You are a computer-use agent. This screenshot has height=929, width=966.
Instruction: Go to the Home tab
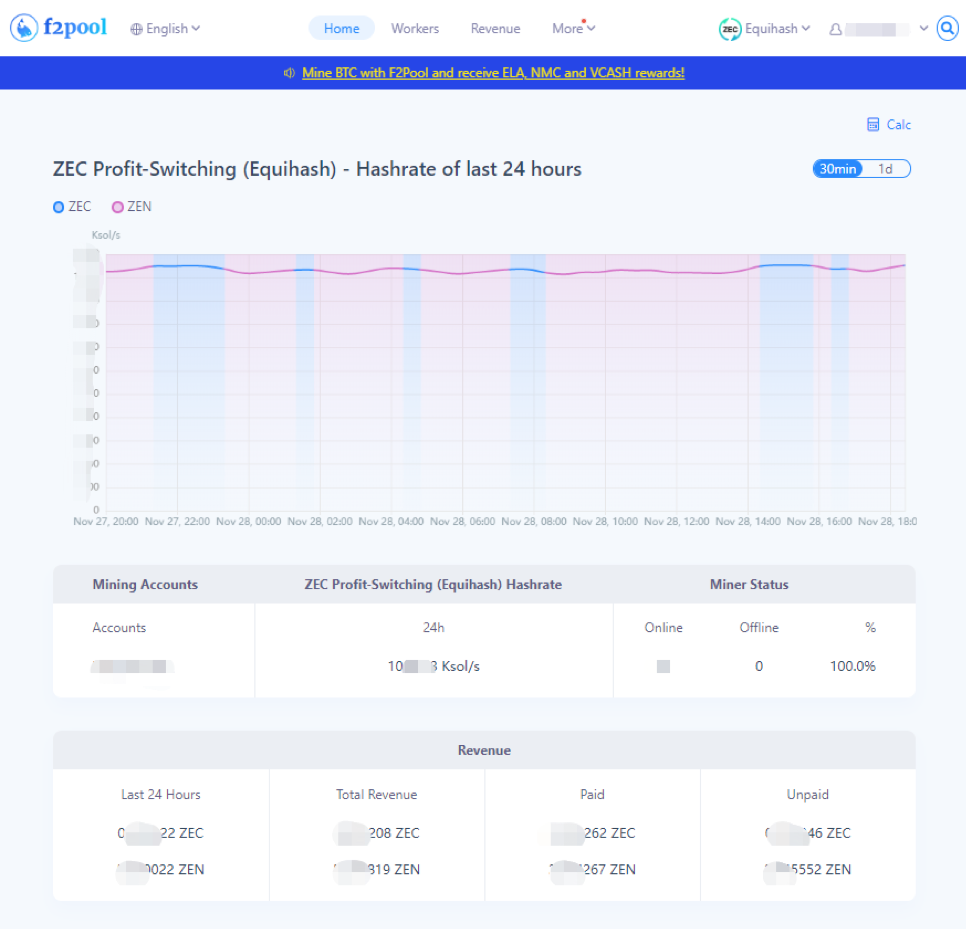click(341, 28)
